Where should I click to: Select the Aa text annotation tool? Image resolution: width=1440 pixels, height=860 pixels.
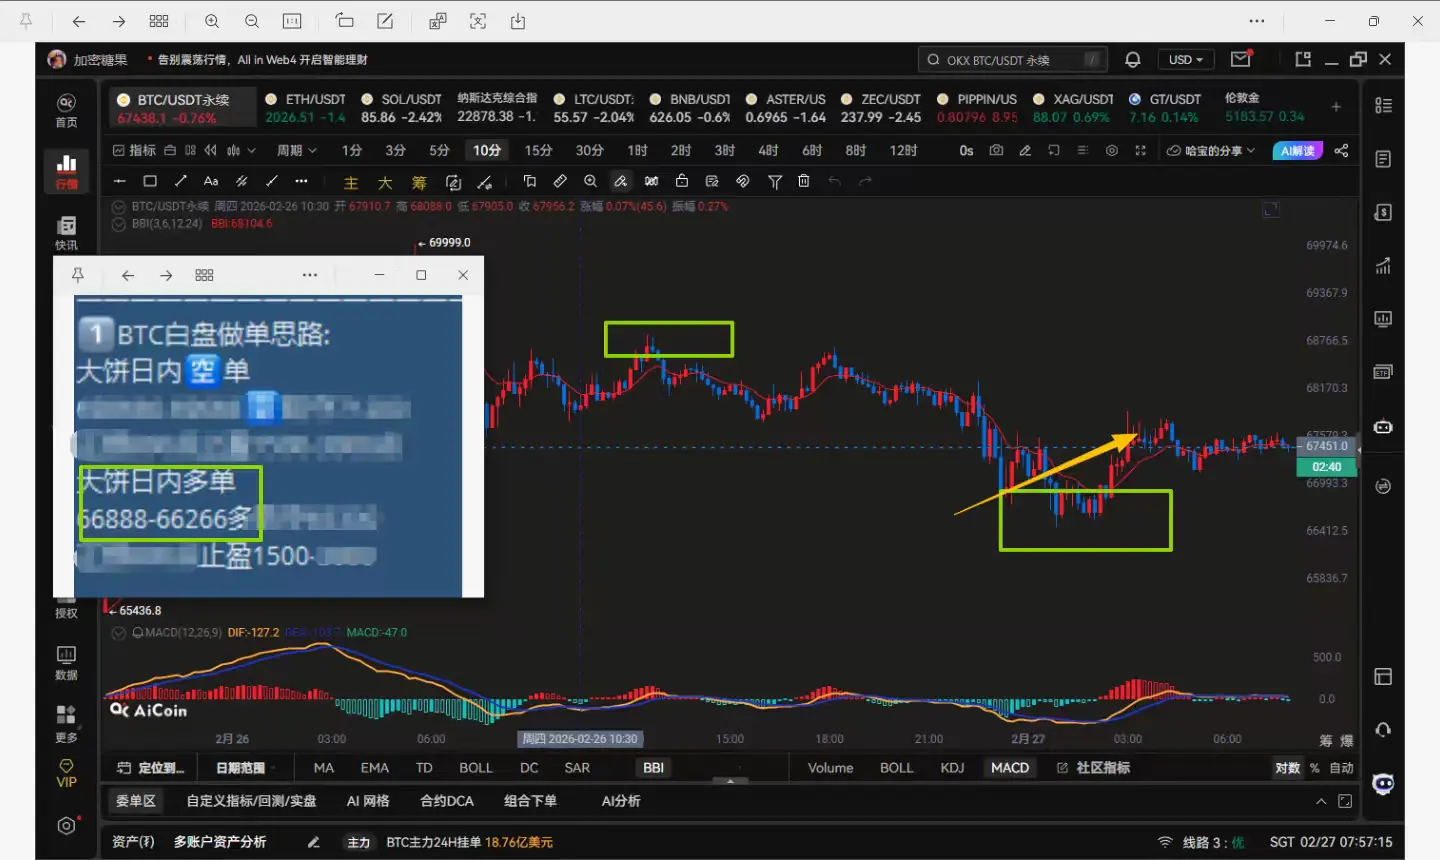coord(211,181)
